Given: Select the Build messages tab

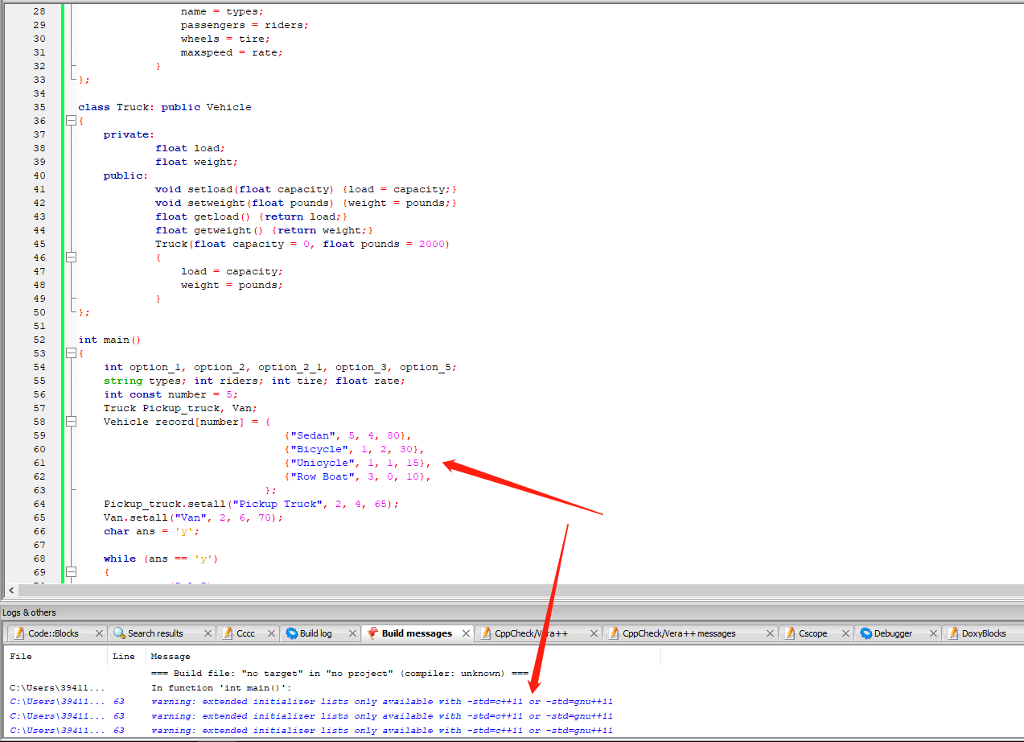Looking at the screenshot, I should [x=417, y=633].
